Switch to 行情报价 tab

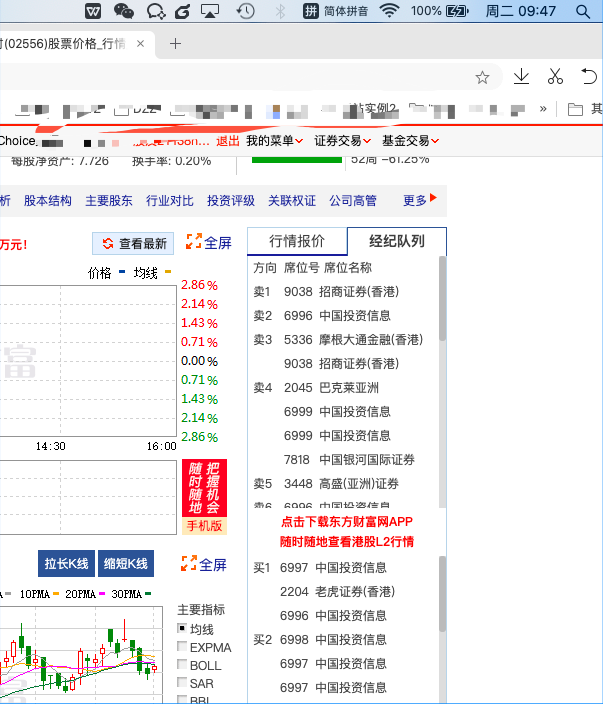297,241
